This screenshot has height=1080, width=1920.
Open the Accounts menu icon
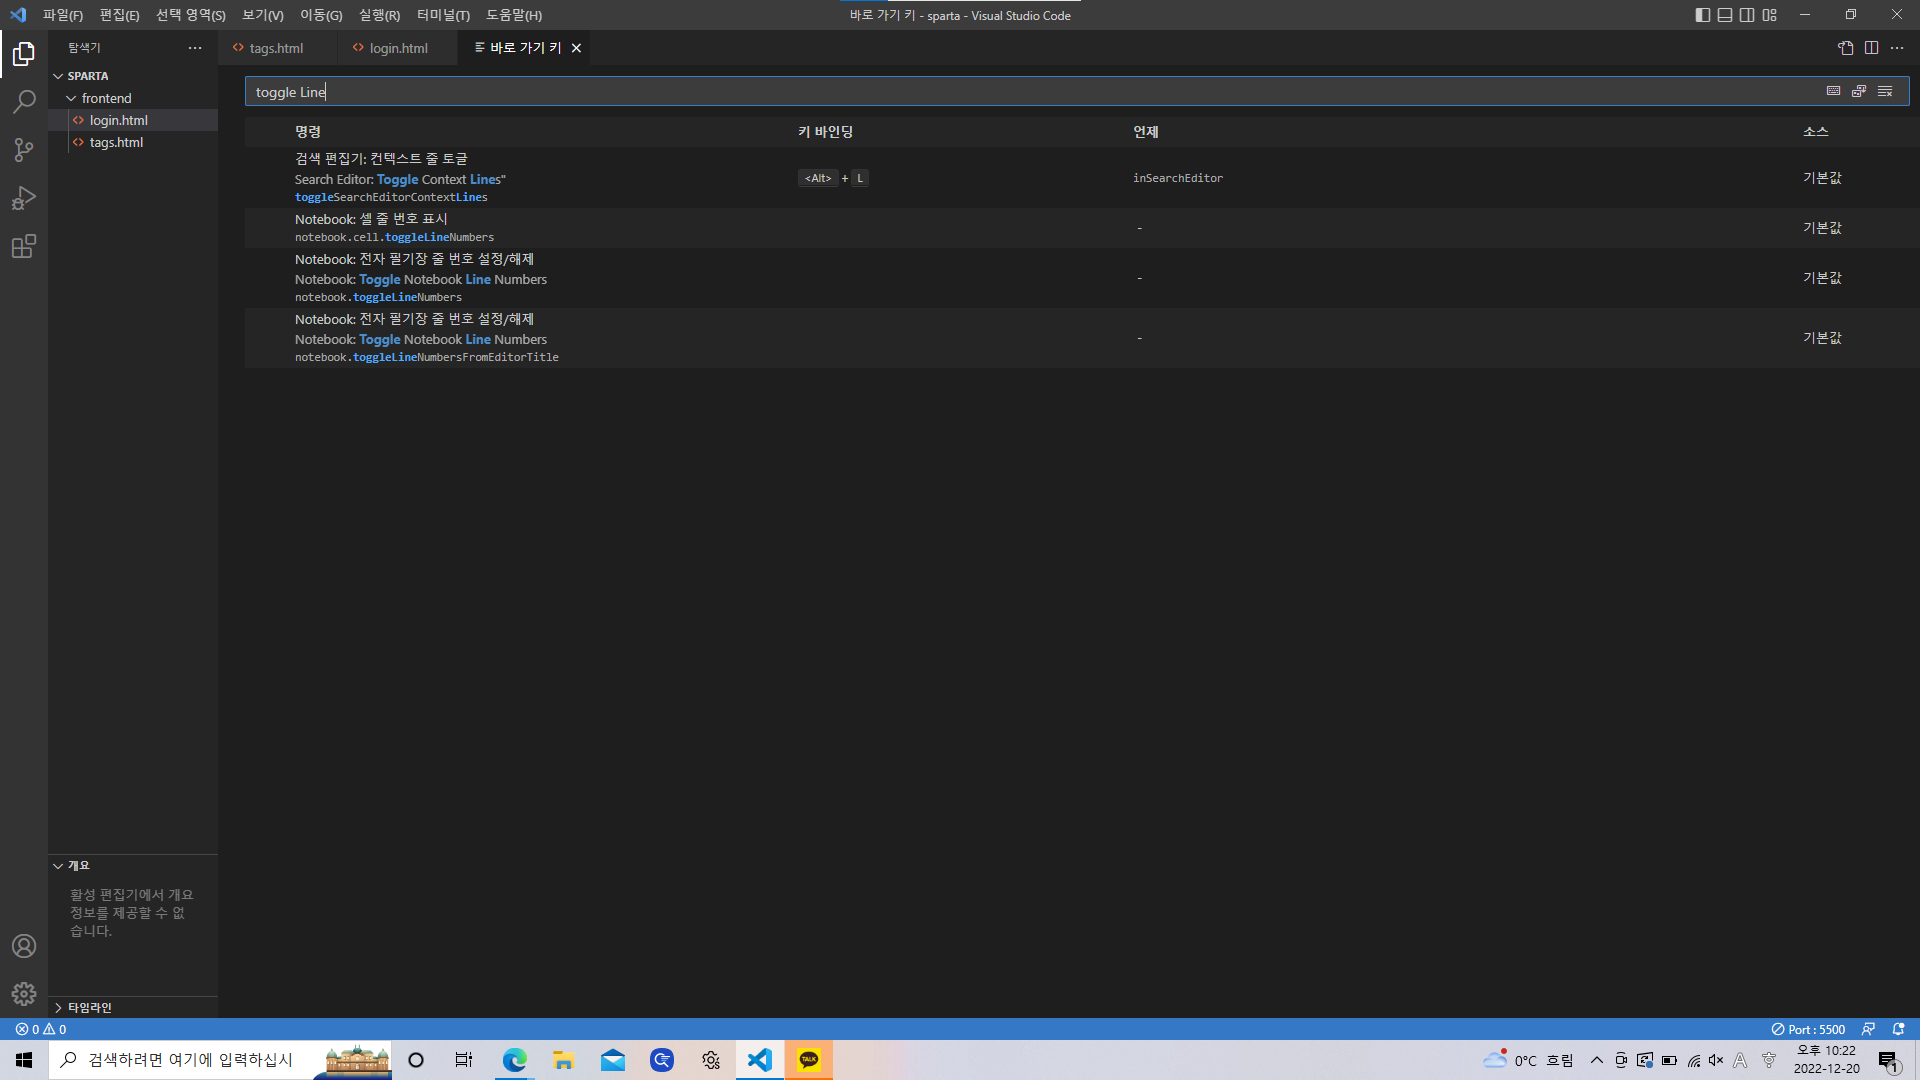point(24,946)
